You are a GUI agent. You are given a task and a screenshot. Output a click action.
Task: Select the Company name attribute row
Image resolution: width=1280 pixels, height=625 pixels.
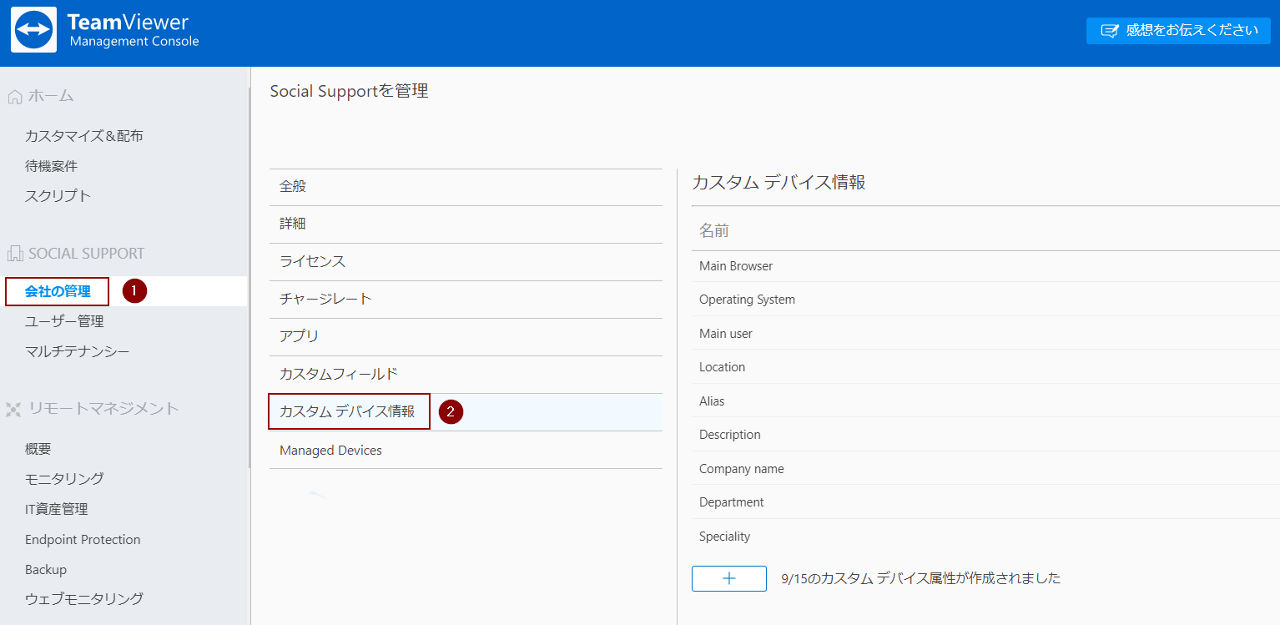pyautogui.click(x=985, y=469)
